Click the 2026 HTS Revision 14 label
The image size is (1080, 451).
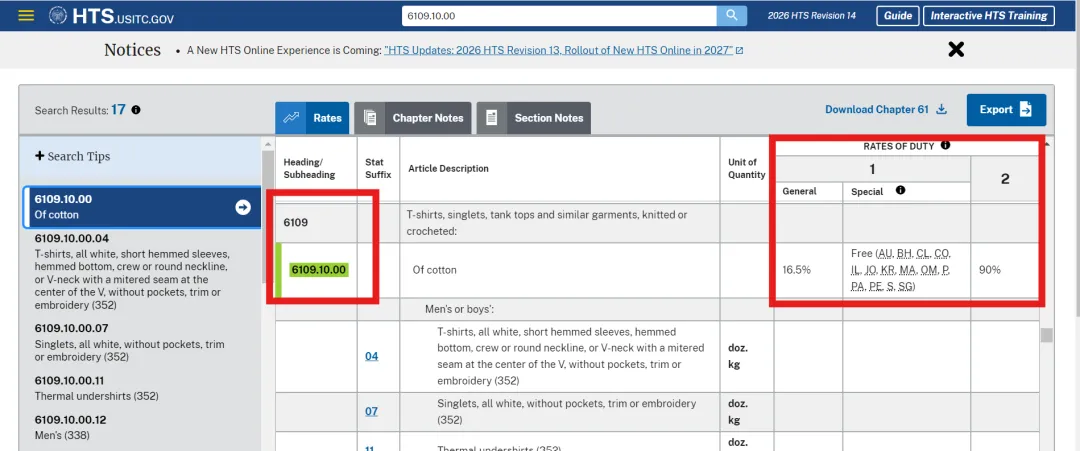point(812,15)
